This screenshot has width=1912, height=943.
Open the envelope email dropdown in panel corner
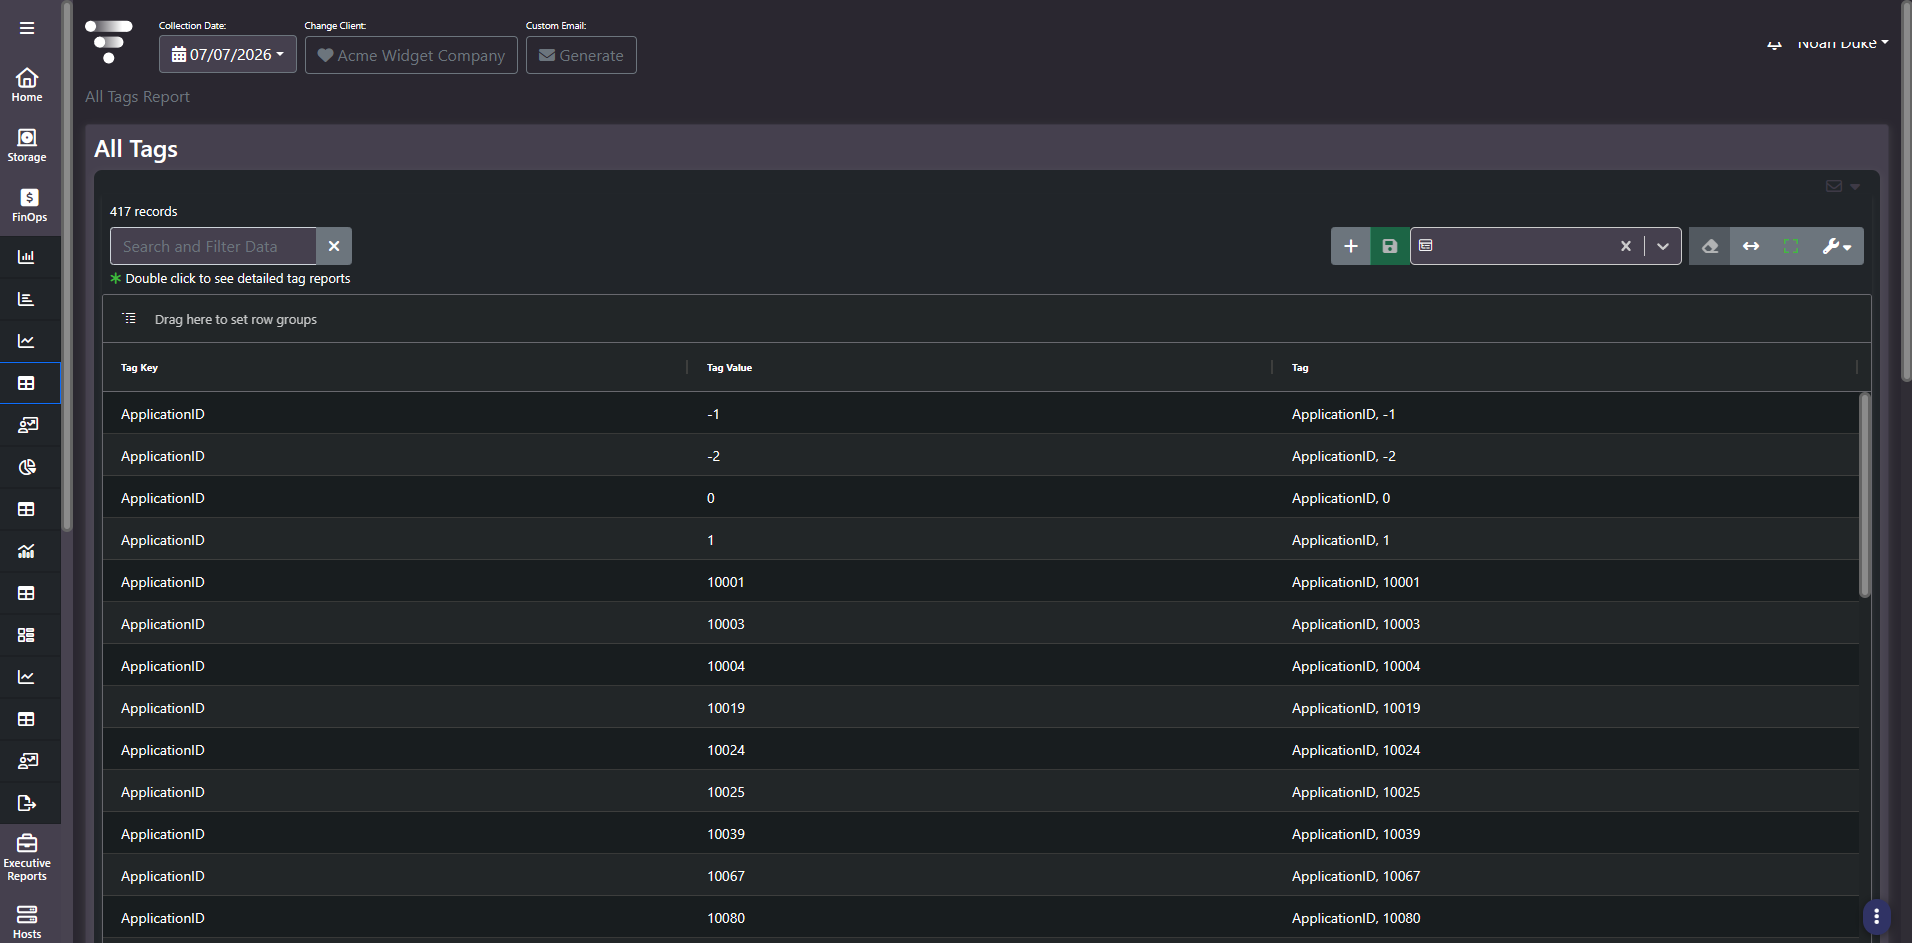pos(1842,186)
